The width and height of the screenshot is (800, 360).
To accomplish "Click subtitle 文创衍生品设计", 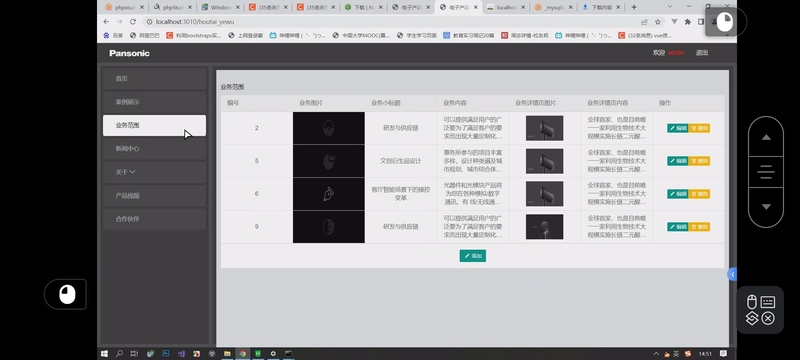I will pyautogui.click(x=401, y=161).
